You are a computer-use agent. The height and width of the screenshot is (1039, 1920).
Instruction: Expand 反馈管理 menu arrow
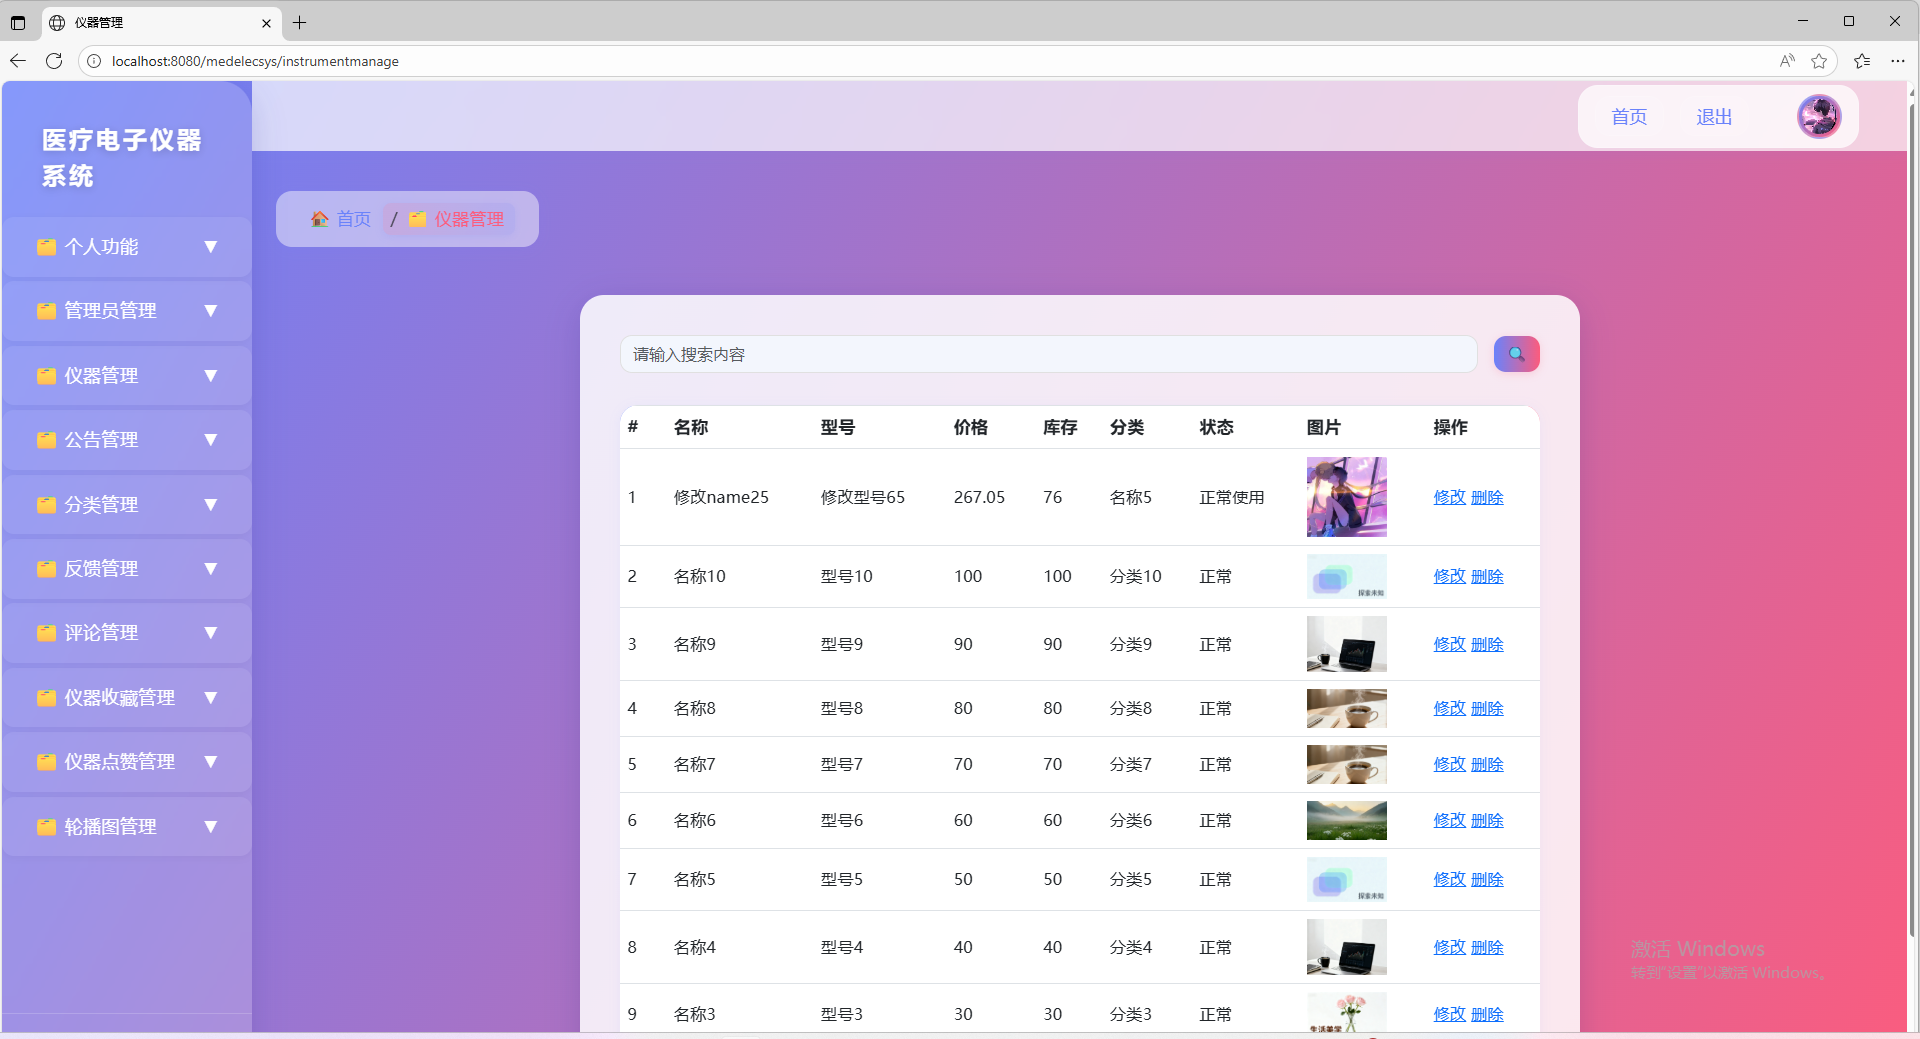(x=210, y=569)
